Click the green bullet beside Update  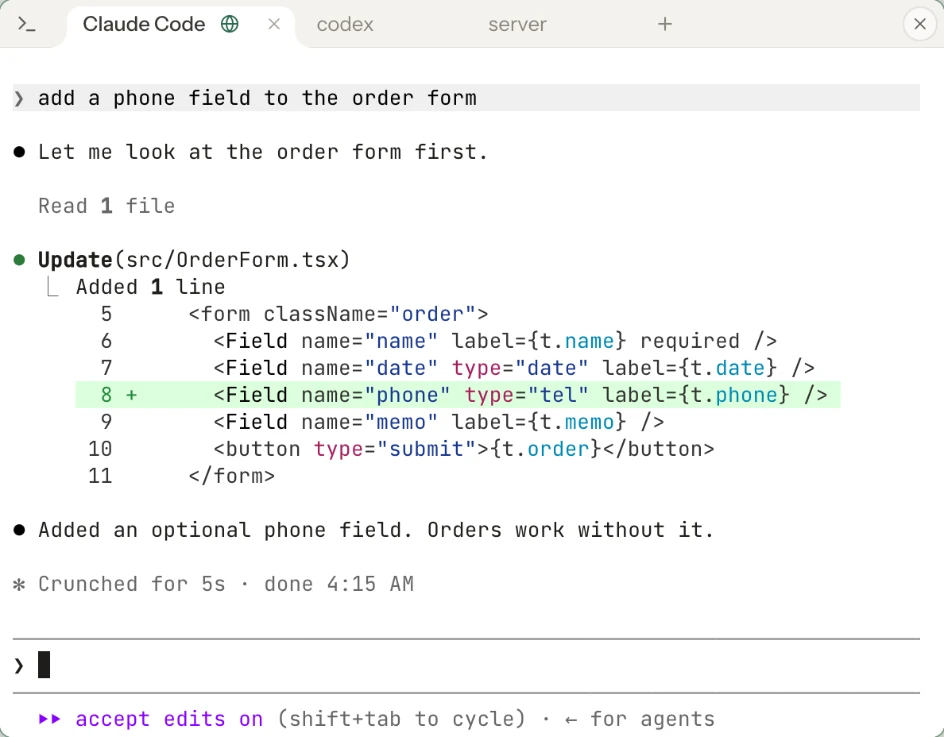19,260
